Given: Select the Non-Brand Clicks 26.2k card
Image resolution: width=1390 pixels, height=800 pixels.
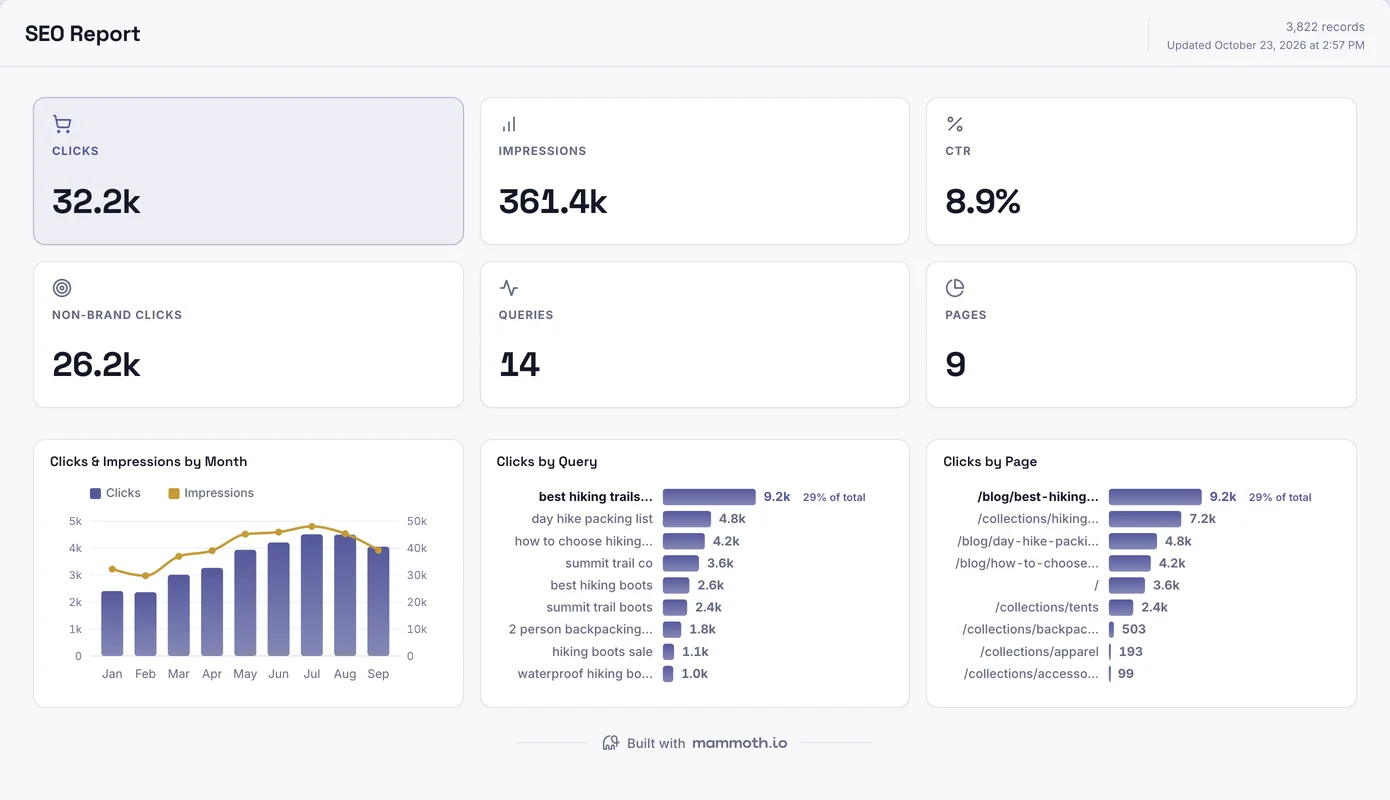Looking at the screenshot, I should click(248, 335).
